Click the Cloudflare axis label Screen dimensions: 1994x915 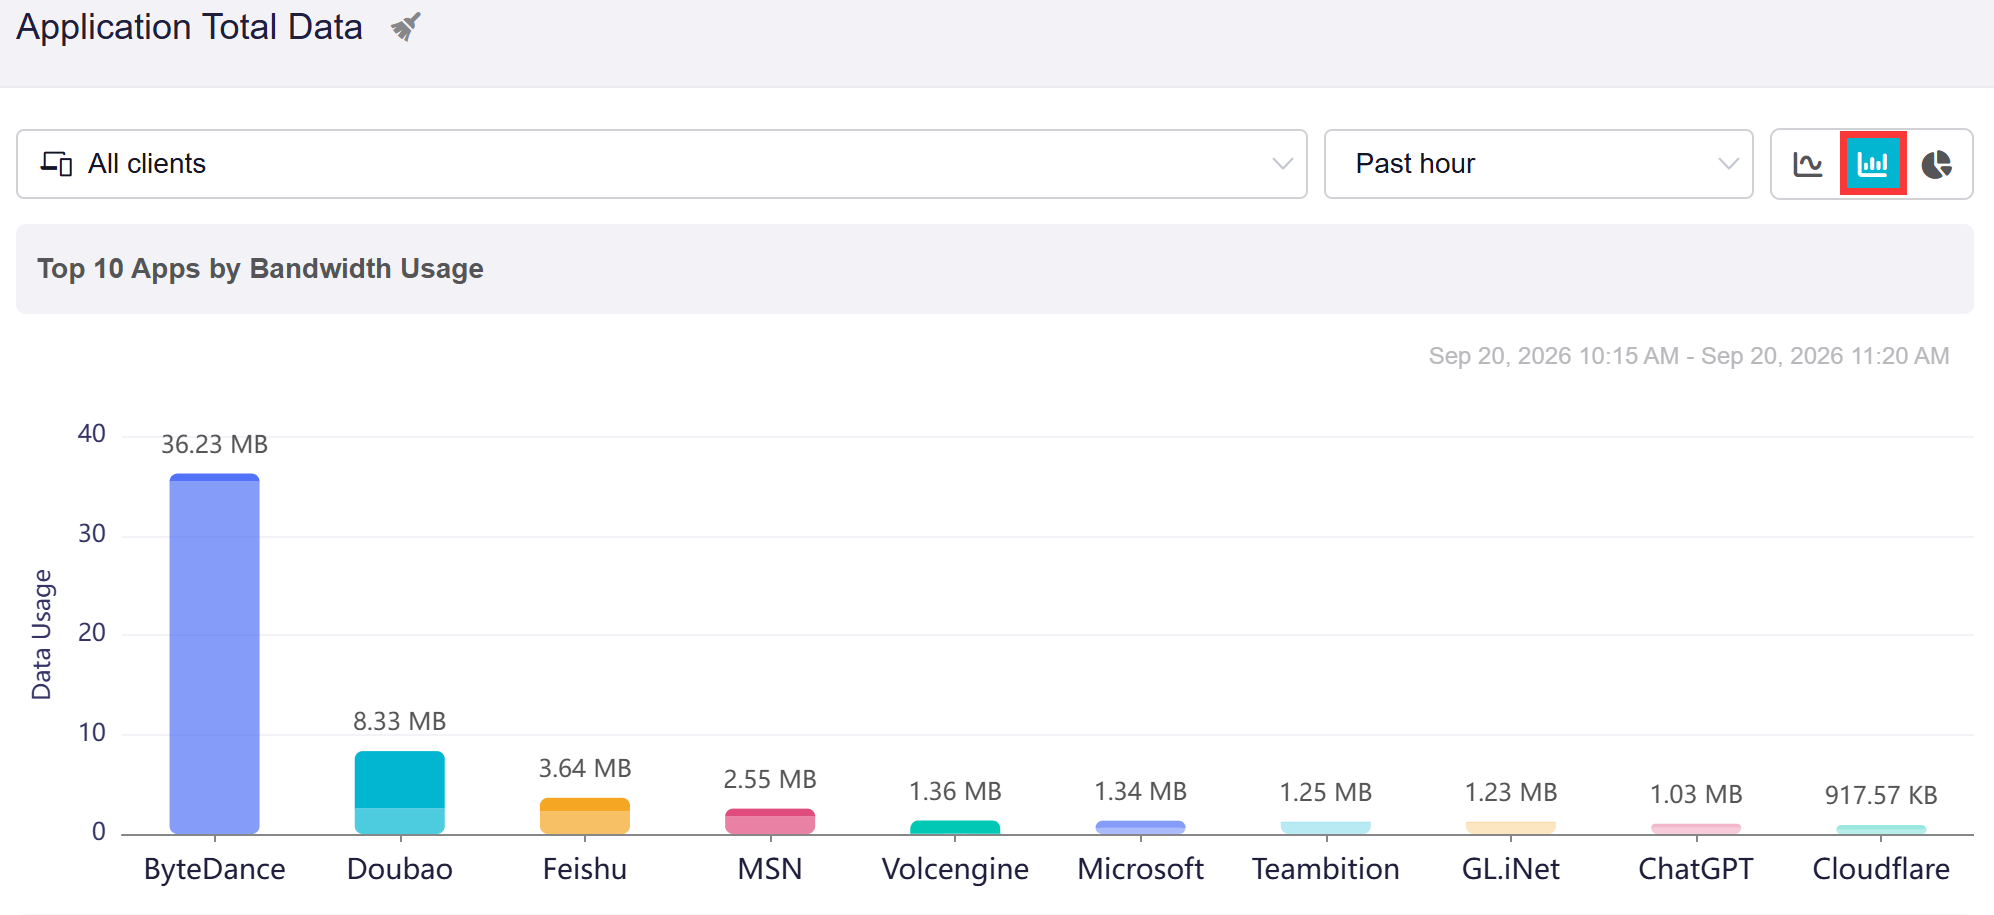click(1881, 869)
